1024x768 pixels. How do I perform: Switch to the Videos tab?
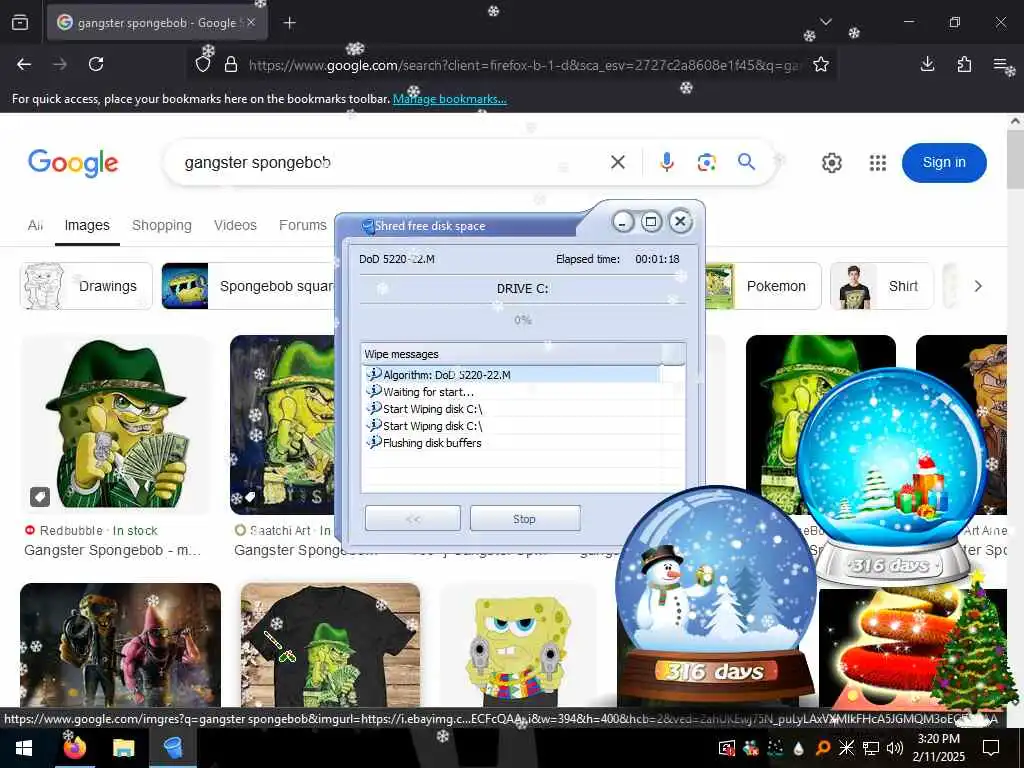[235, 225]
